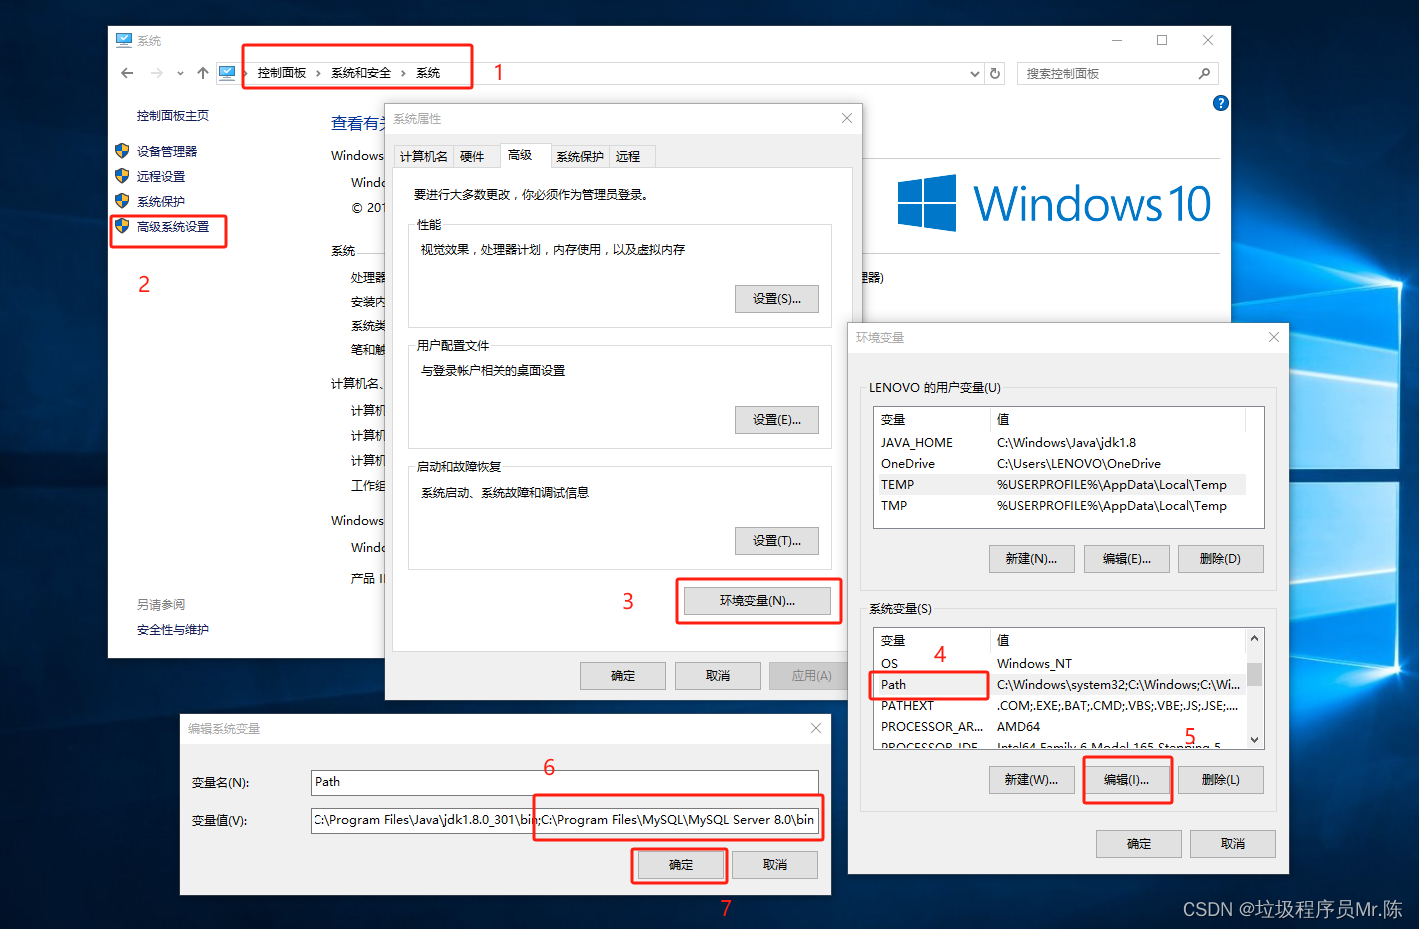Viewport: 1419px width, 929px height.
Task: Click the Back arrow in the System window
Action: click(127, 73)
